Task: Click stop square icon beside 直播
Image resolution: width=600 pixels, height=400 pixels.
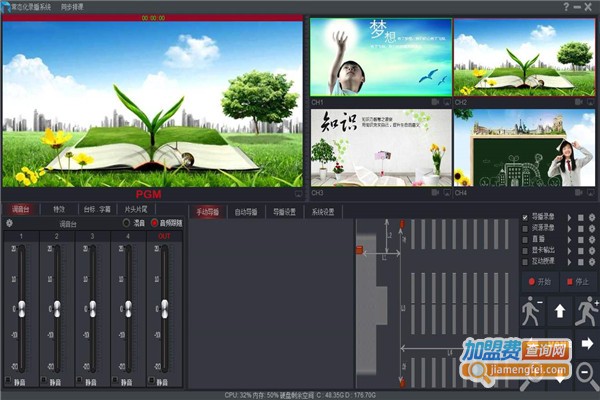Action: pyautogui.click(x=581, y=239)
